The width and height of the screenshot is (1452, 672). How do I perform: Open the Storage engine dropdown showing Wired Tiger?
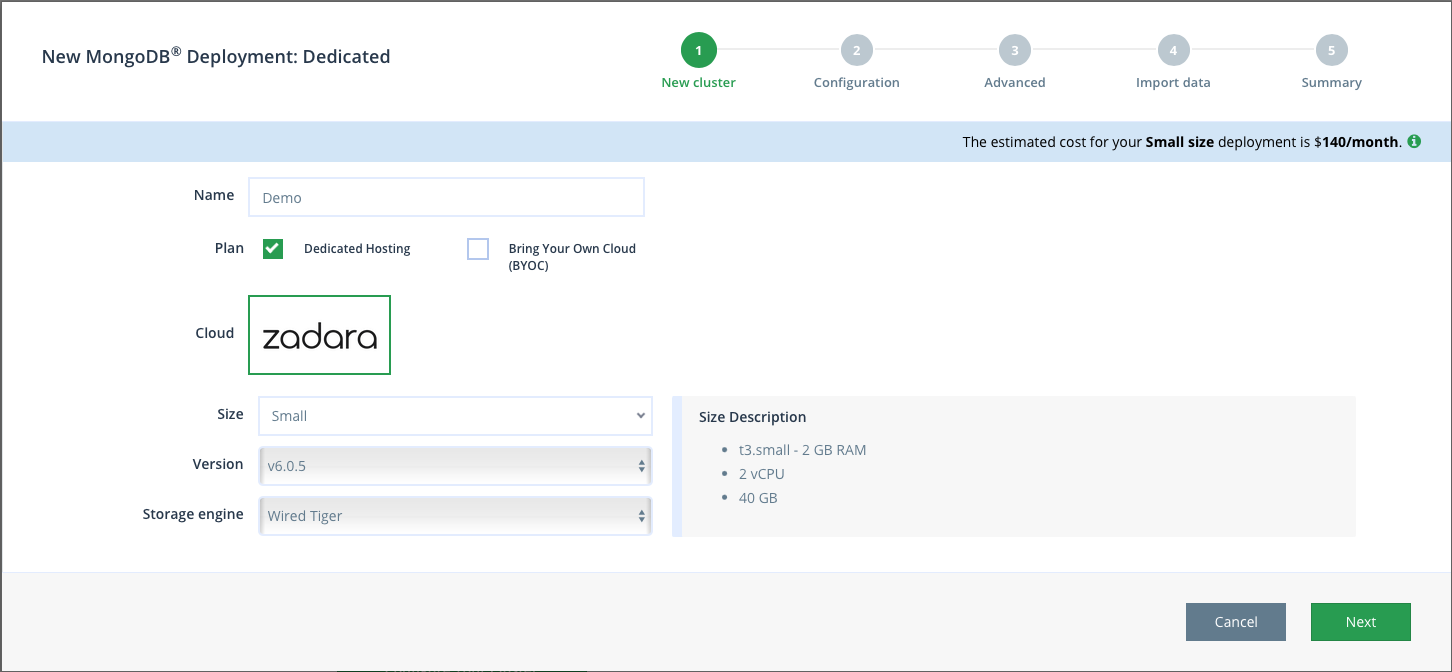point(455,516)
